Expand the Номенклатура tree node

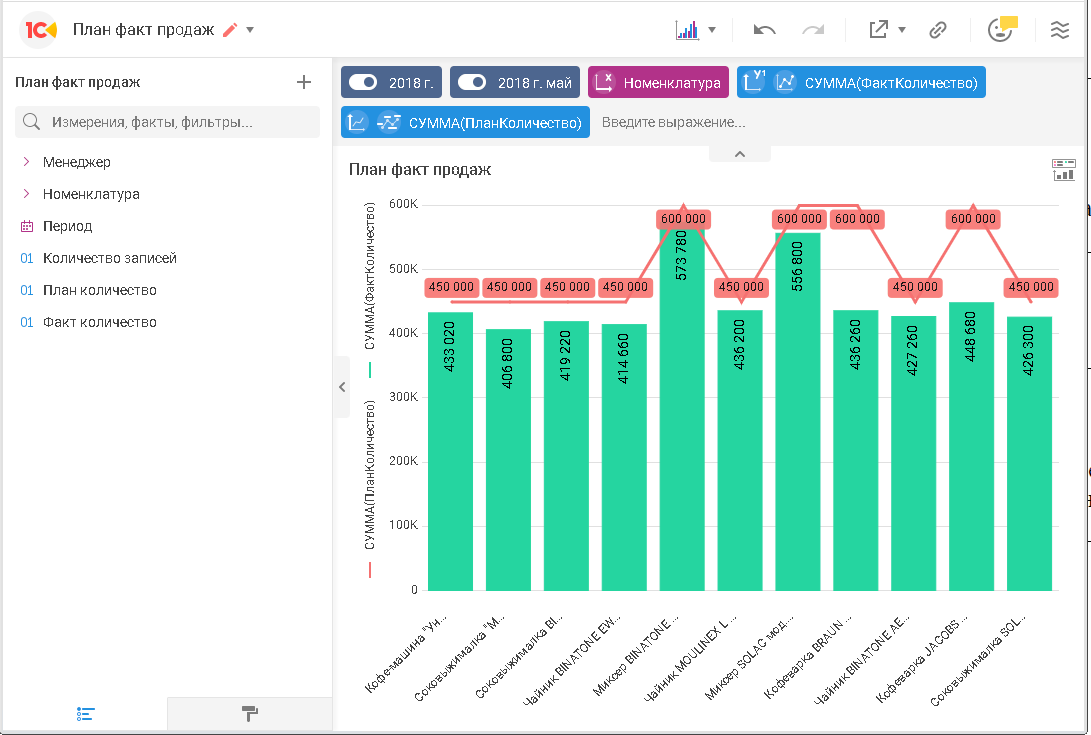(x=27, y=194)
